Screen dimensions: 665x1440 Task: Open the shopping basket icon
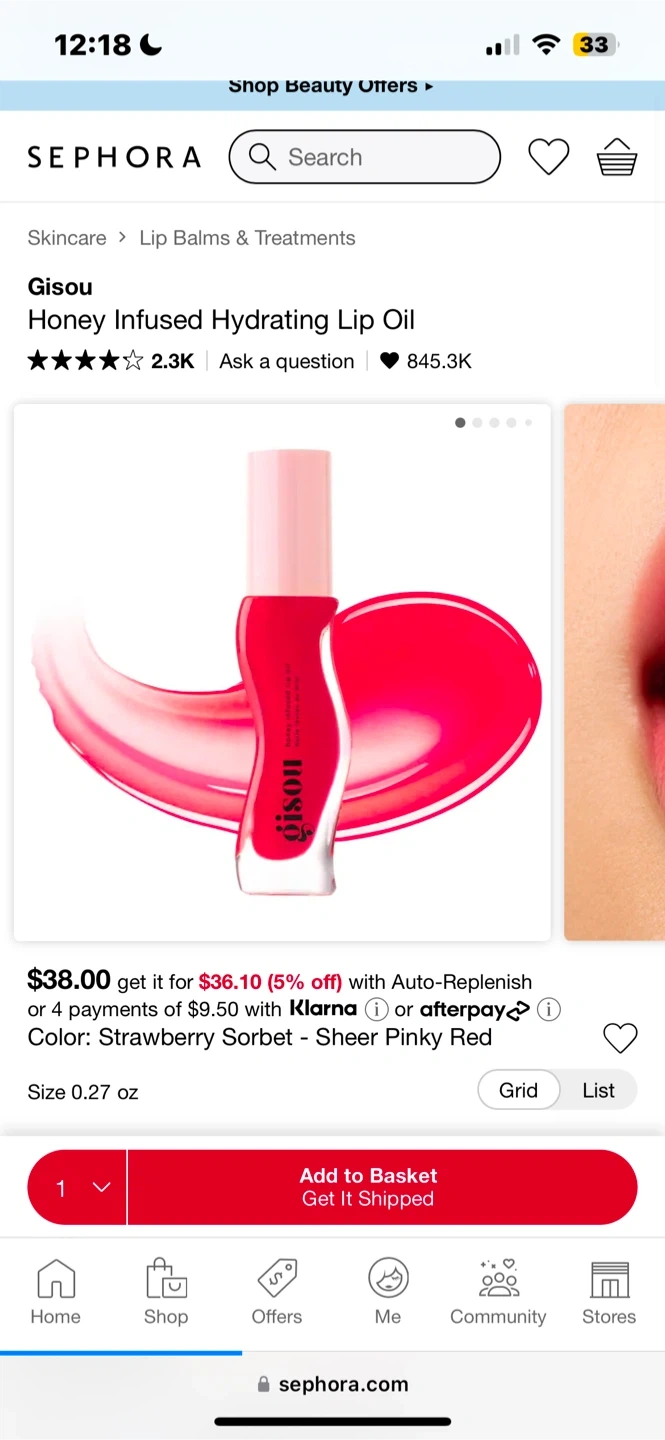(617, 157)
